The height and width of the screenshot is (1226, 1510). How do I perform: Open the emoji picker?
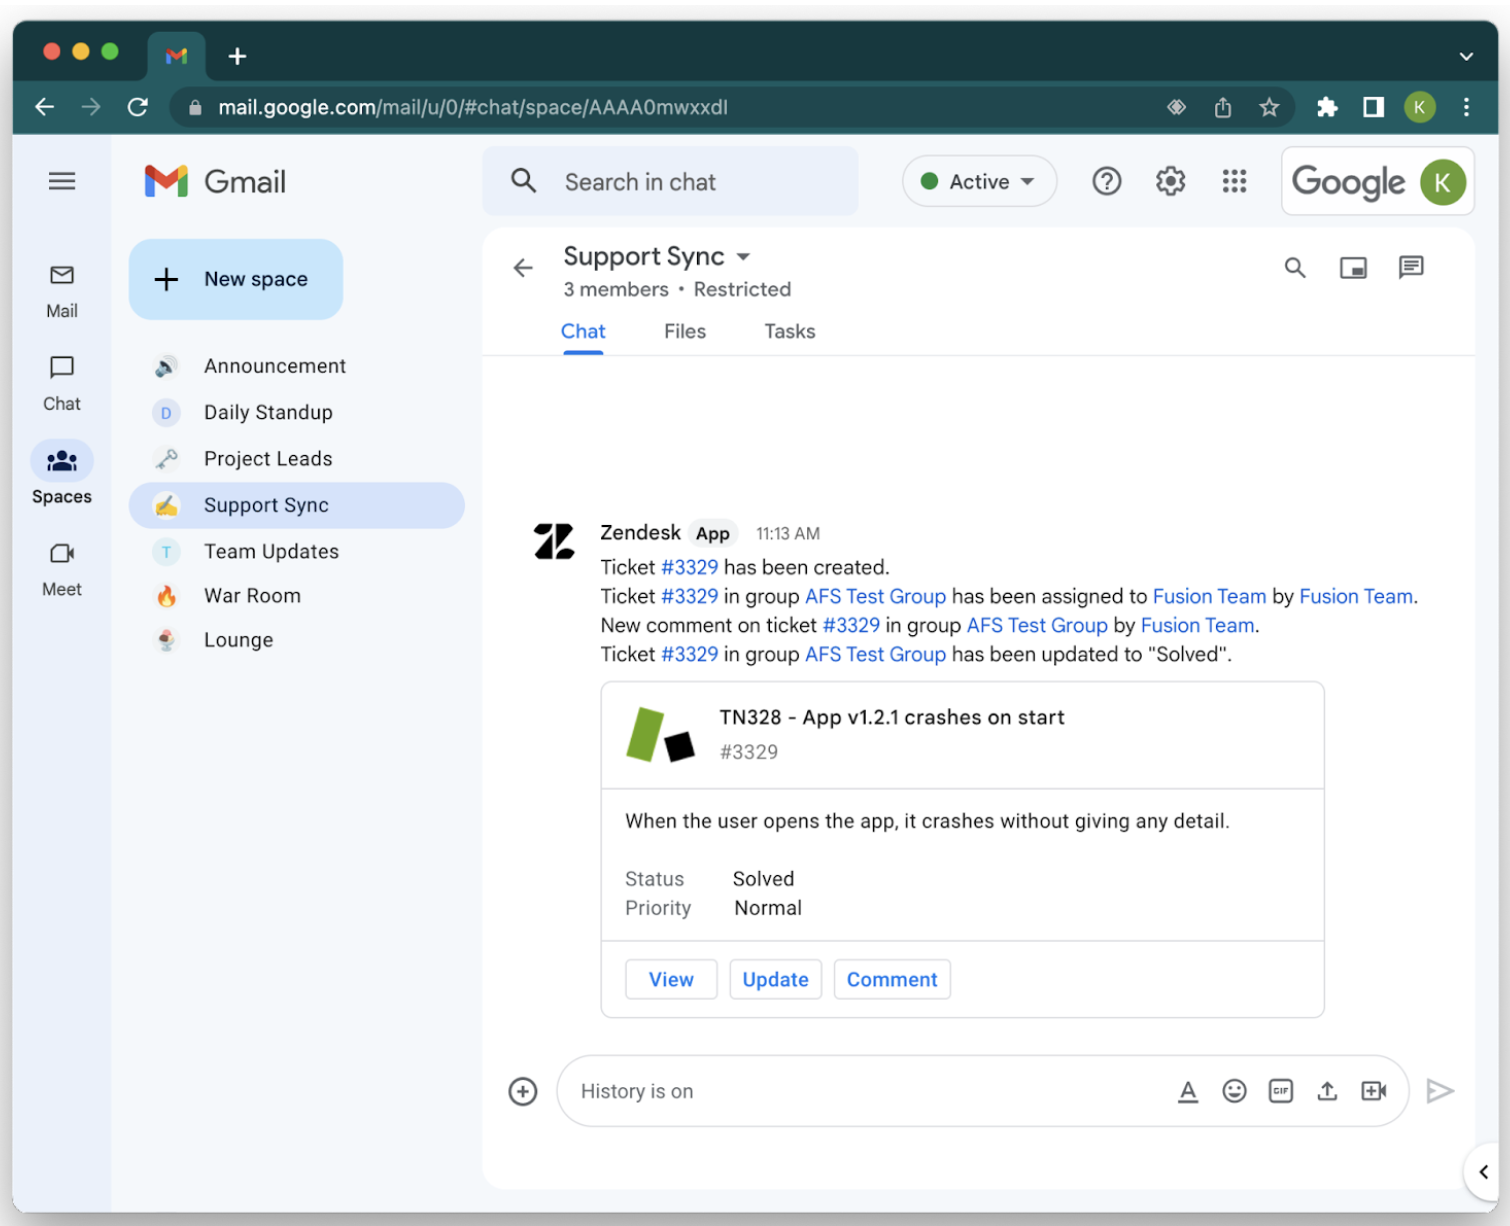click(1234, 1091)
